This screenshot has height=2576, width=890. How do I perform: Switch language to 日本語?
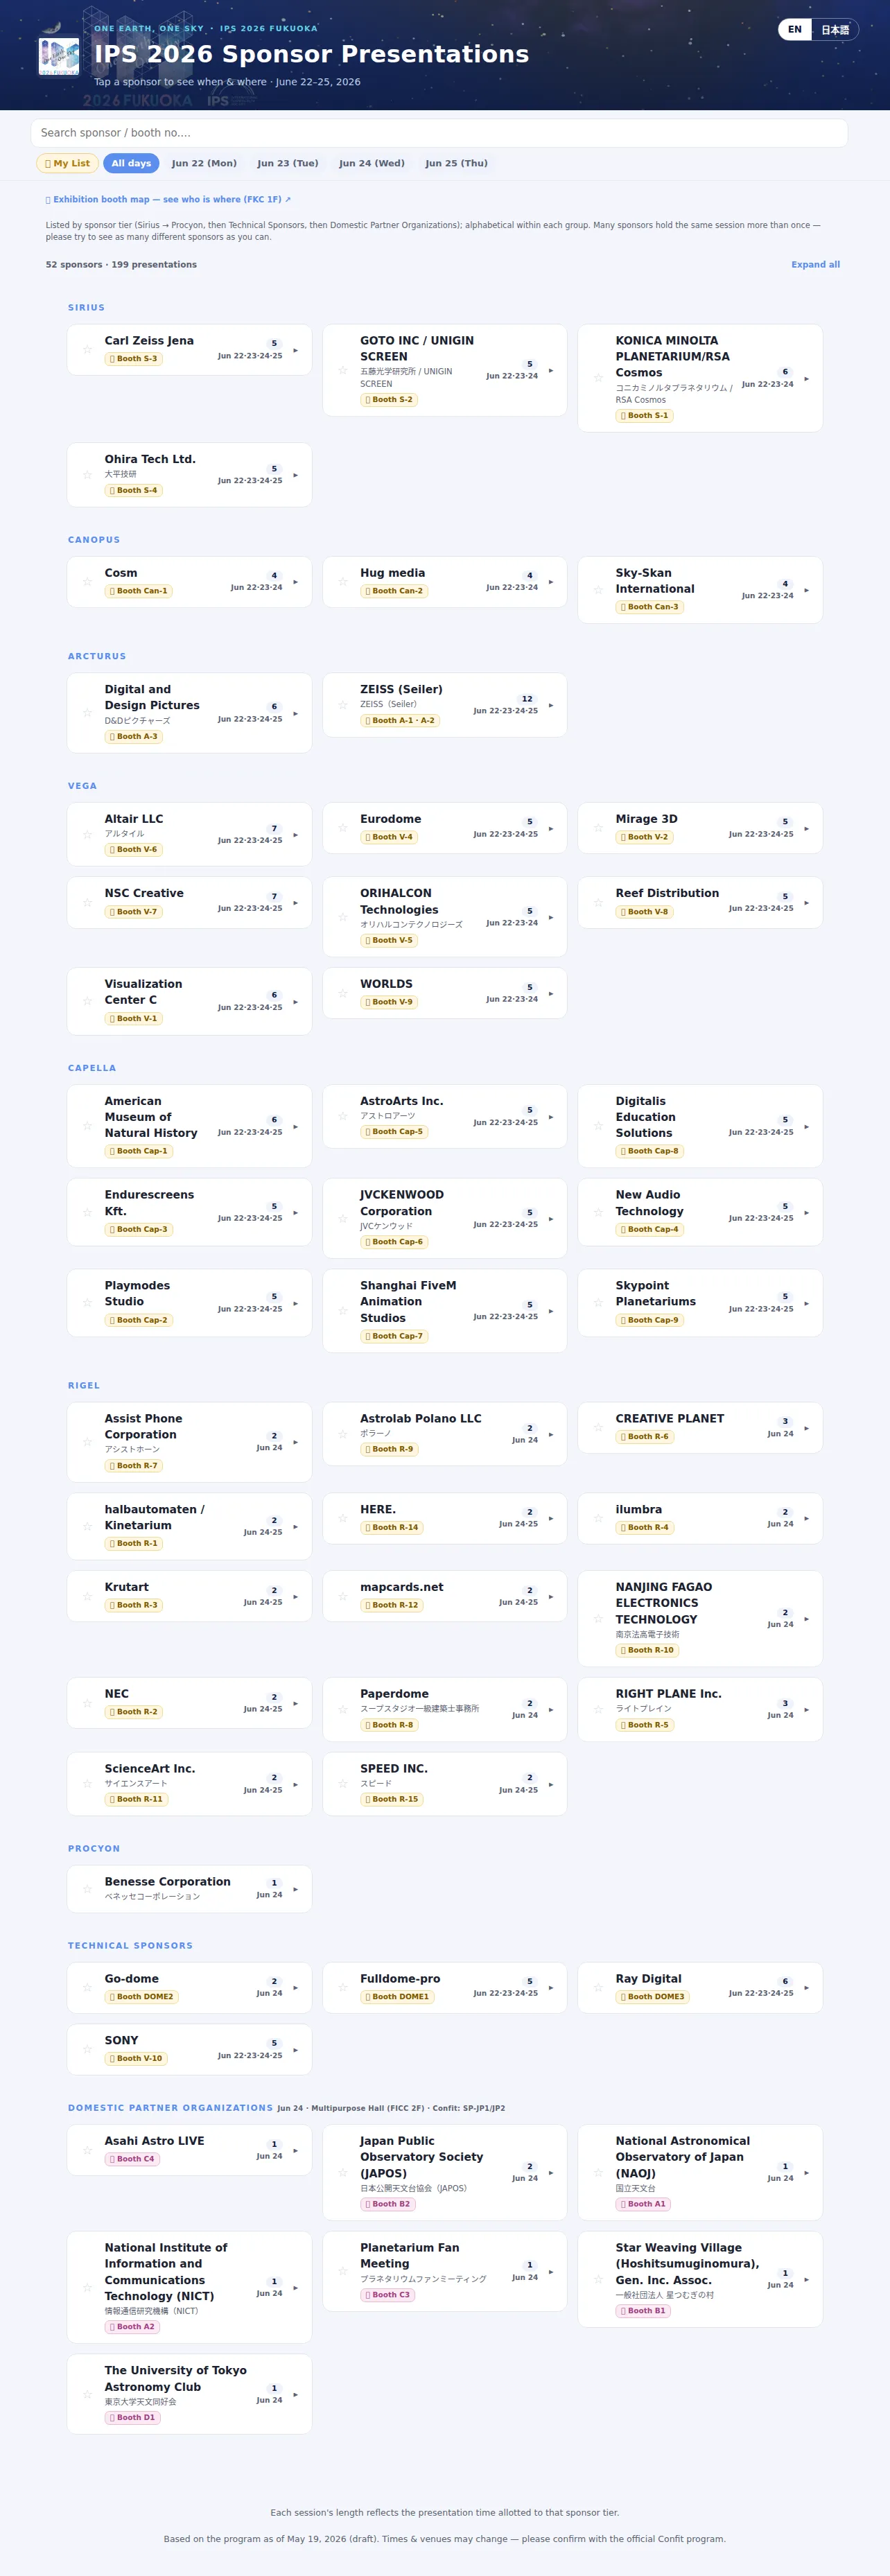(835, 30)
